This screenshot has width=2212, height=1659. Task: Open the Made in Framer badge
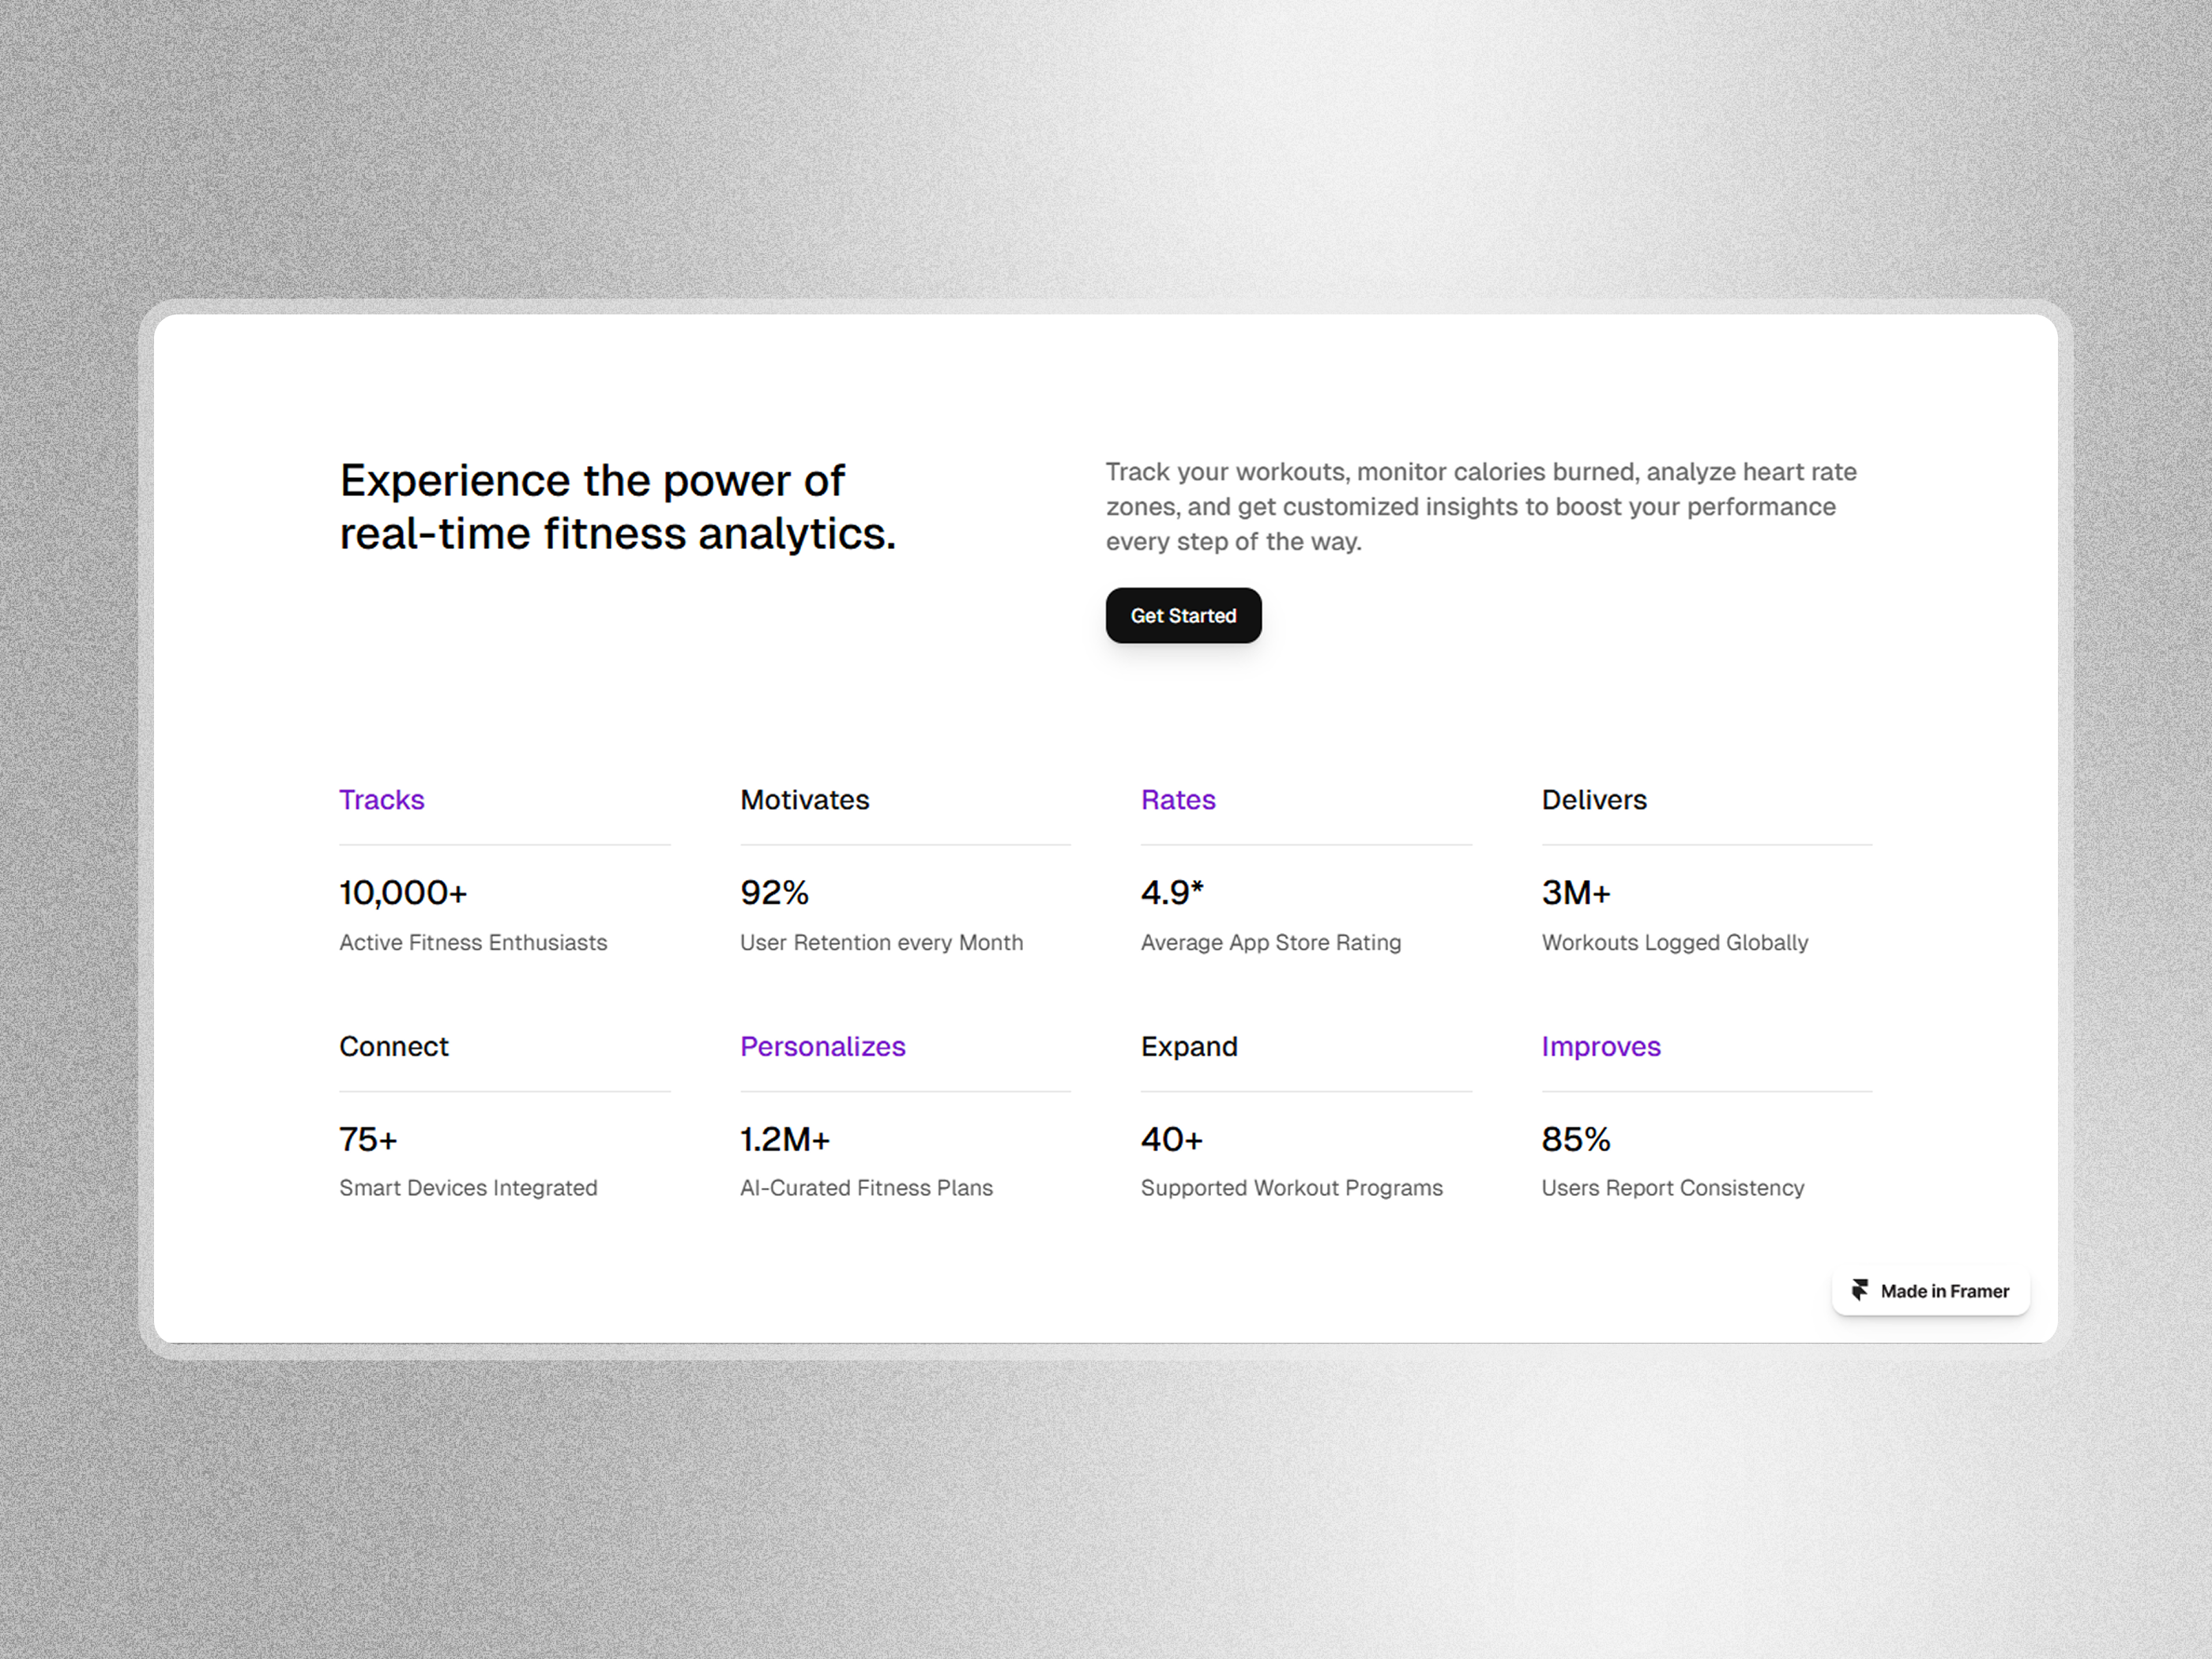click(1931, 1291)
